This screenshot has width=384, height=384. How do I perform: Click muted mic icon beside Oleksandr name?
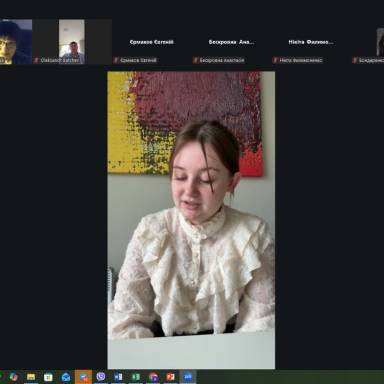pyautogui.click(x=36, y=60)
